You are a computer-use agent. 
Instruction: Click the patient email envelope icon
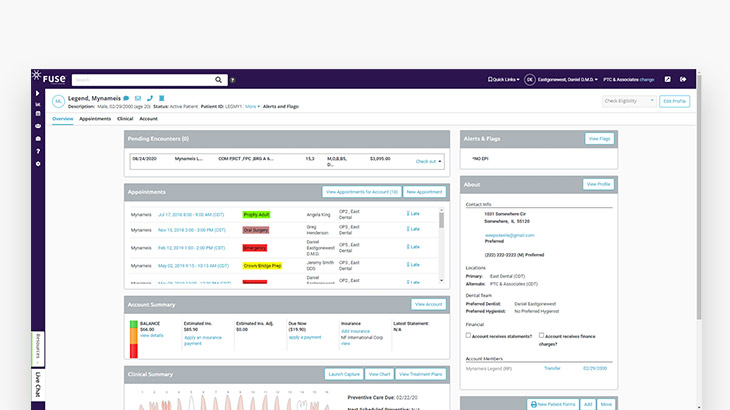pos(138,98)
